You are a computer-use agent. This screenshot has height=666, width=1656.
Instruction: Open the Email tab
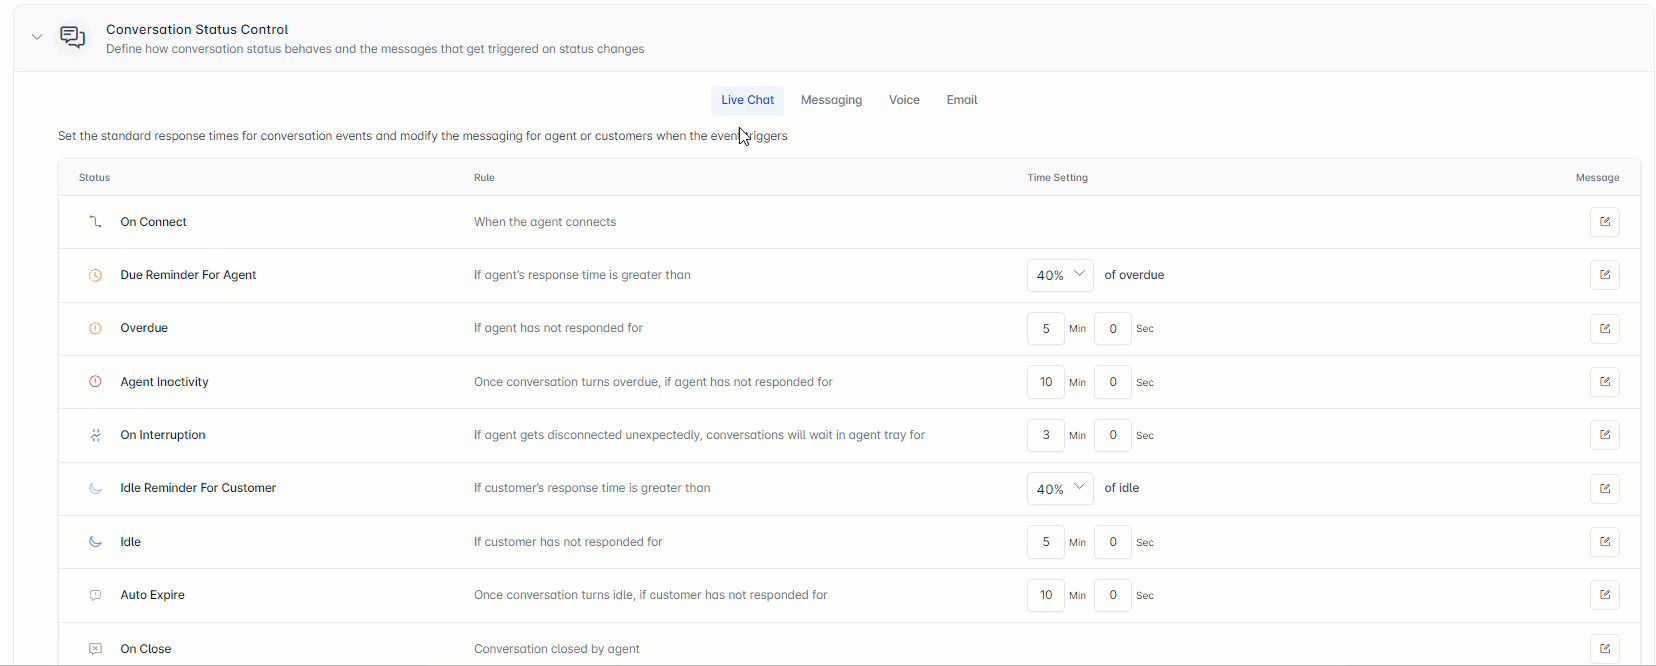coord(962,100)
